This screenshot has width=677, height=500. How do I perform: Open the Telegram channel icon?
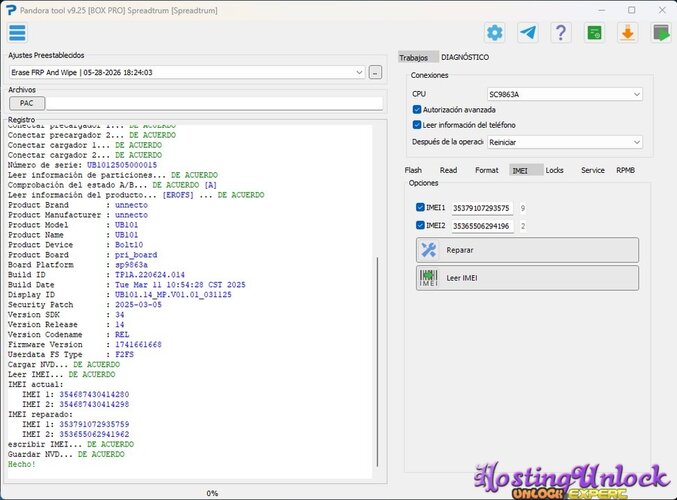528,33
